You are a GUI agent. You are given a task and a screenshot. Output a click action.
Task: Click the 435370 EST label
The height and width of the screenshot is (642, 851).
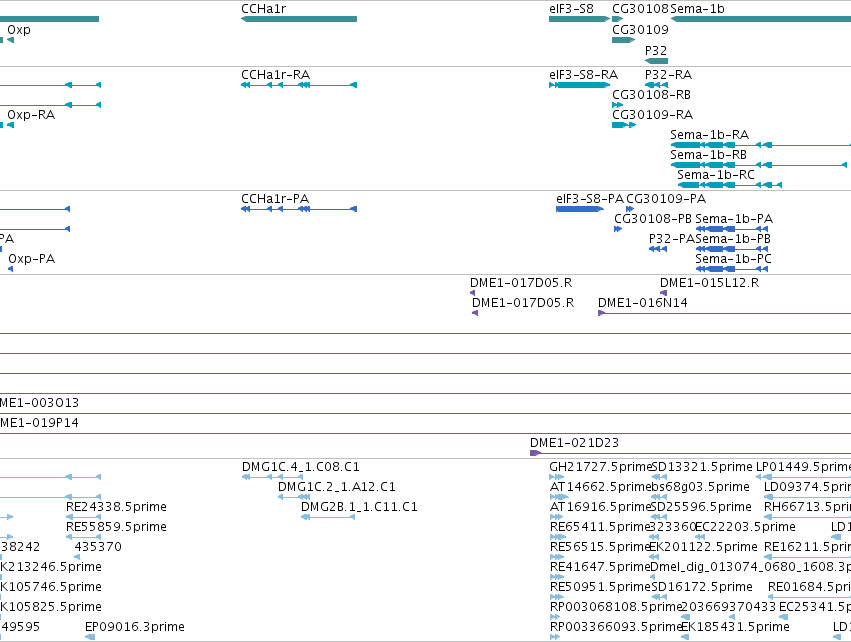click(x=98, y=547)
